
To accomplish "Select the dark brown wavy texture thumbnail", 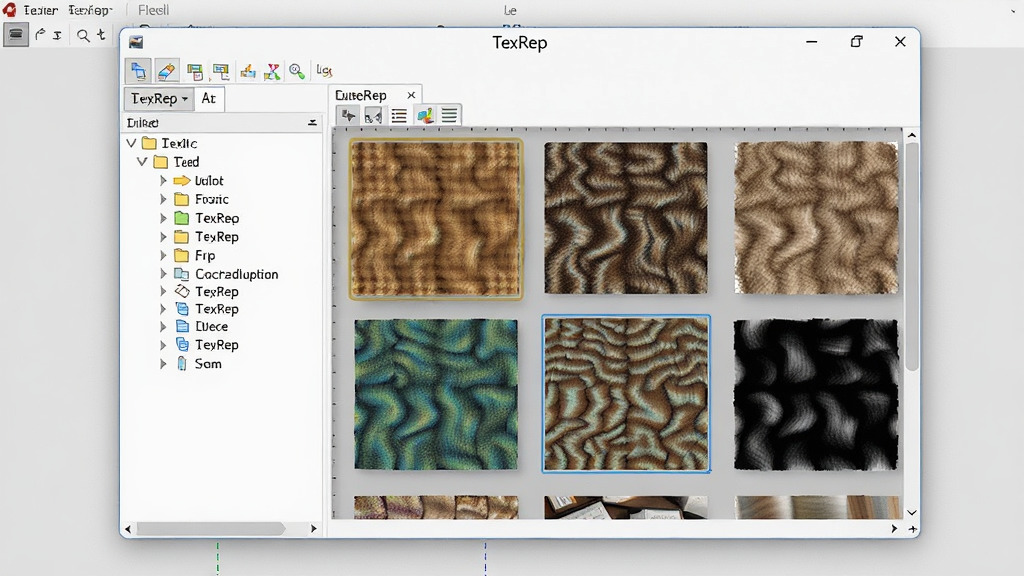I will (x=626, y=218).
